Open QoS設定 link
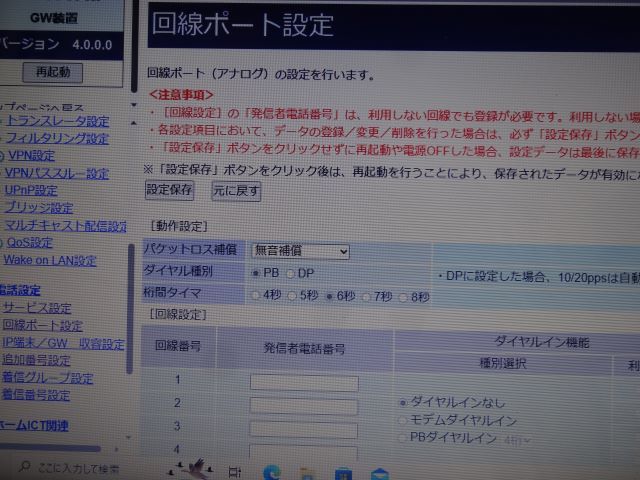This screenshot has height=480, width=640. [x=29, y=243]
